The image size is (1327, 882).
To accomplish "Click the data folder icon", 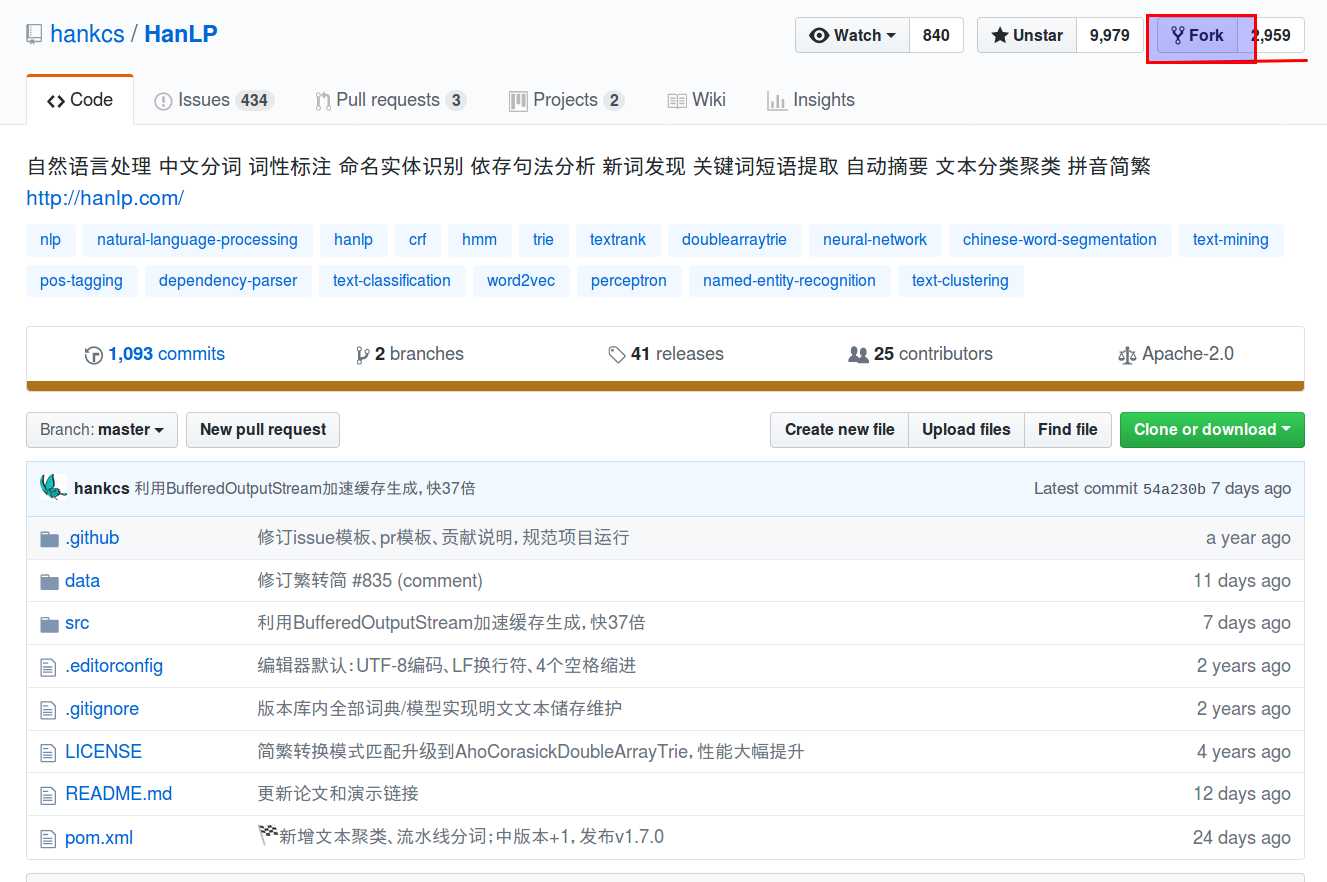I will click(49, 582).
